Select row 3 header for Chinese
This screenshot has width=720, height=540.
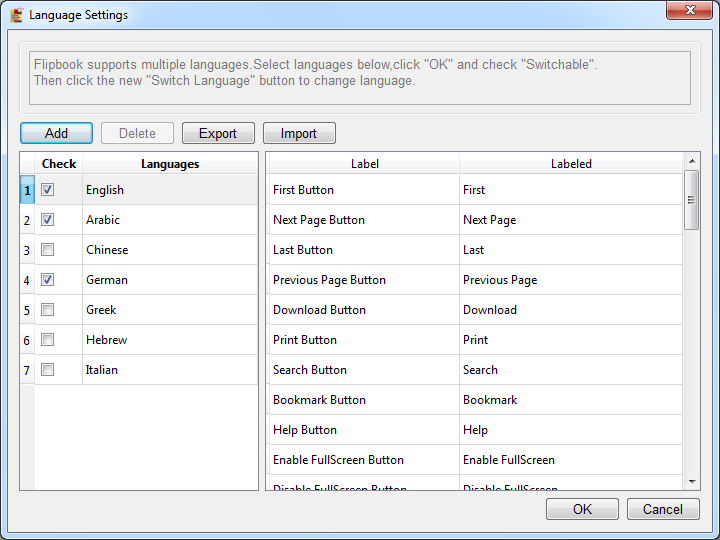pos(27,250)
